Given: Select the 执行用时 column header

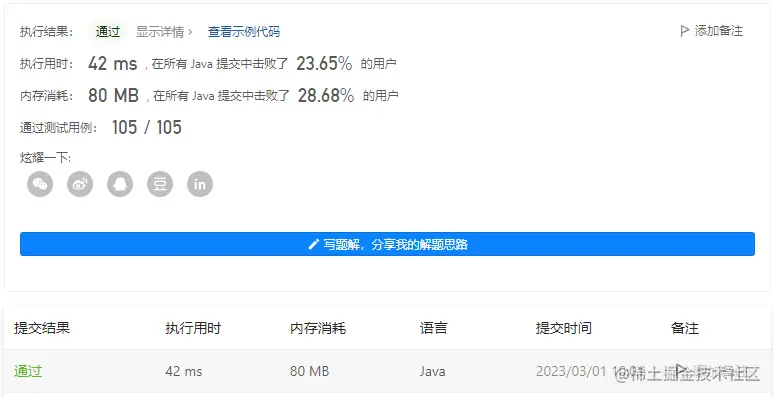Looking at the screenshot, I should pos(193,328).
